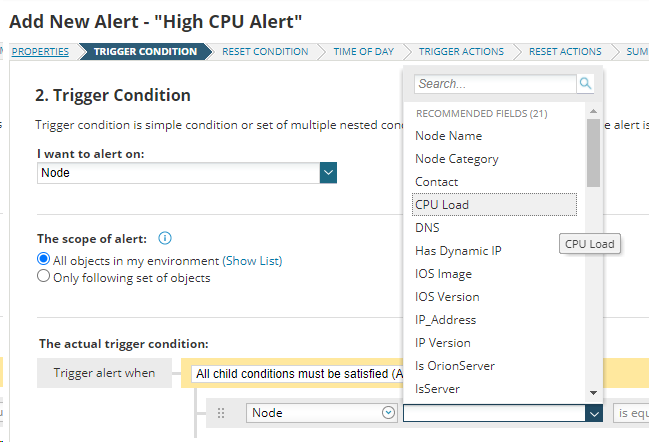Click the scope of alert info icon

pos(165,238)
